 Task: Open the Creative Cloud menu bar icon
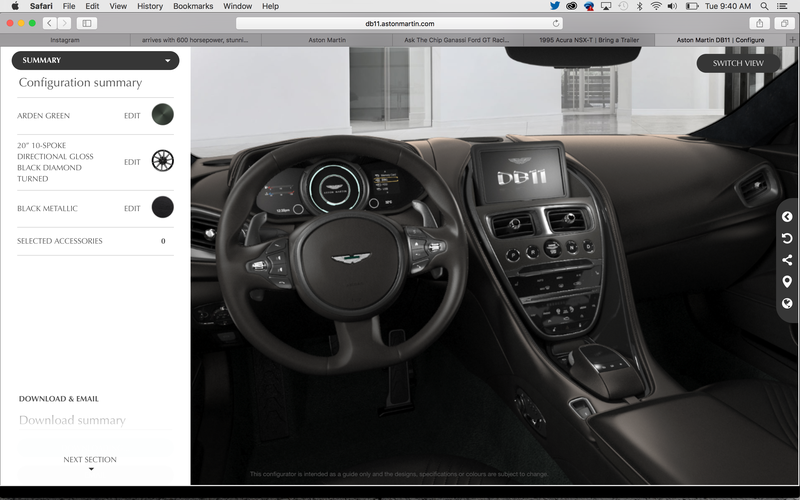click(x=571, y=6)
